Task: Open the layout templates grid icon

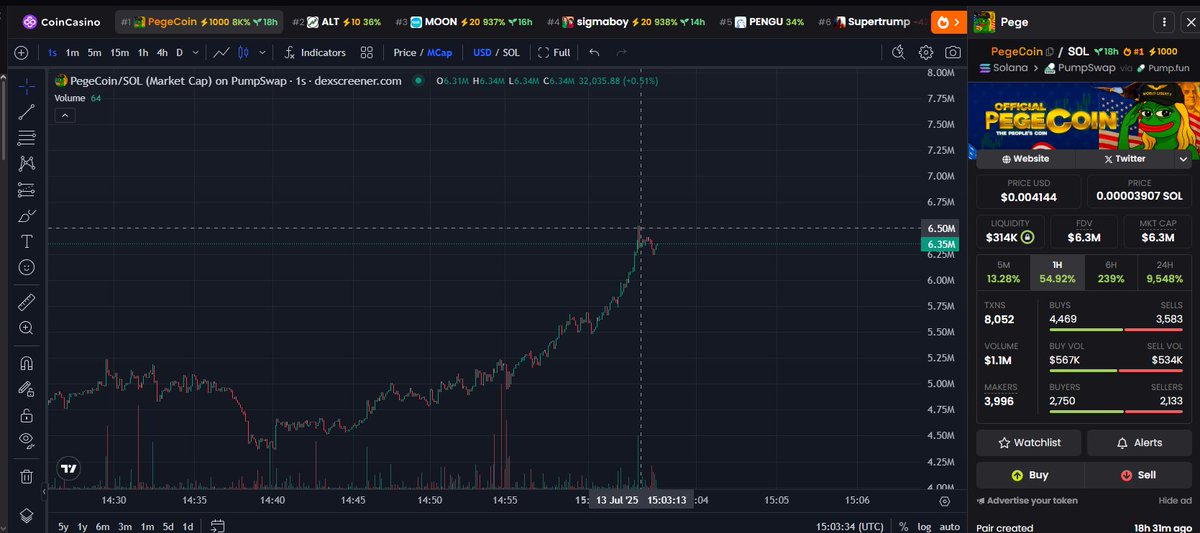Action: 367,52
